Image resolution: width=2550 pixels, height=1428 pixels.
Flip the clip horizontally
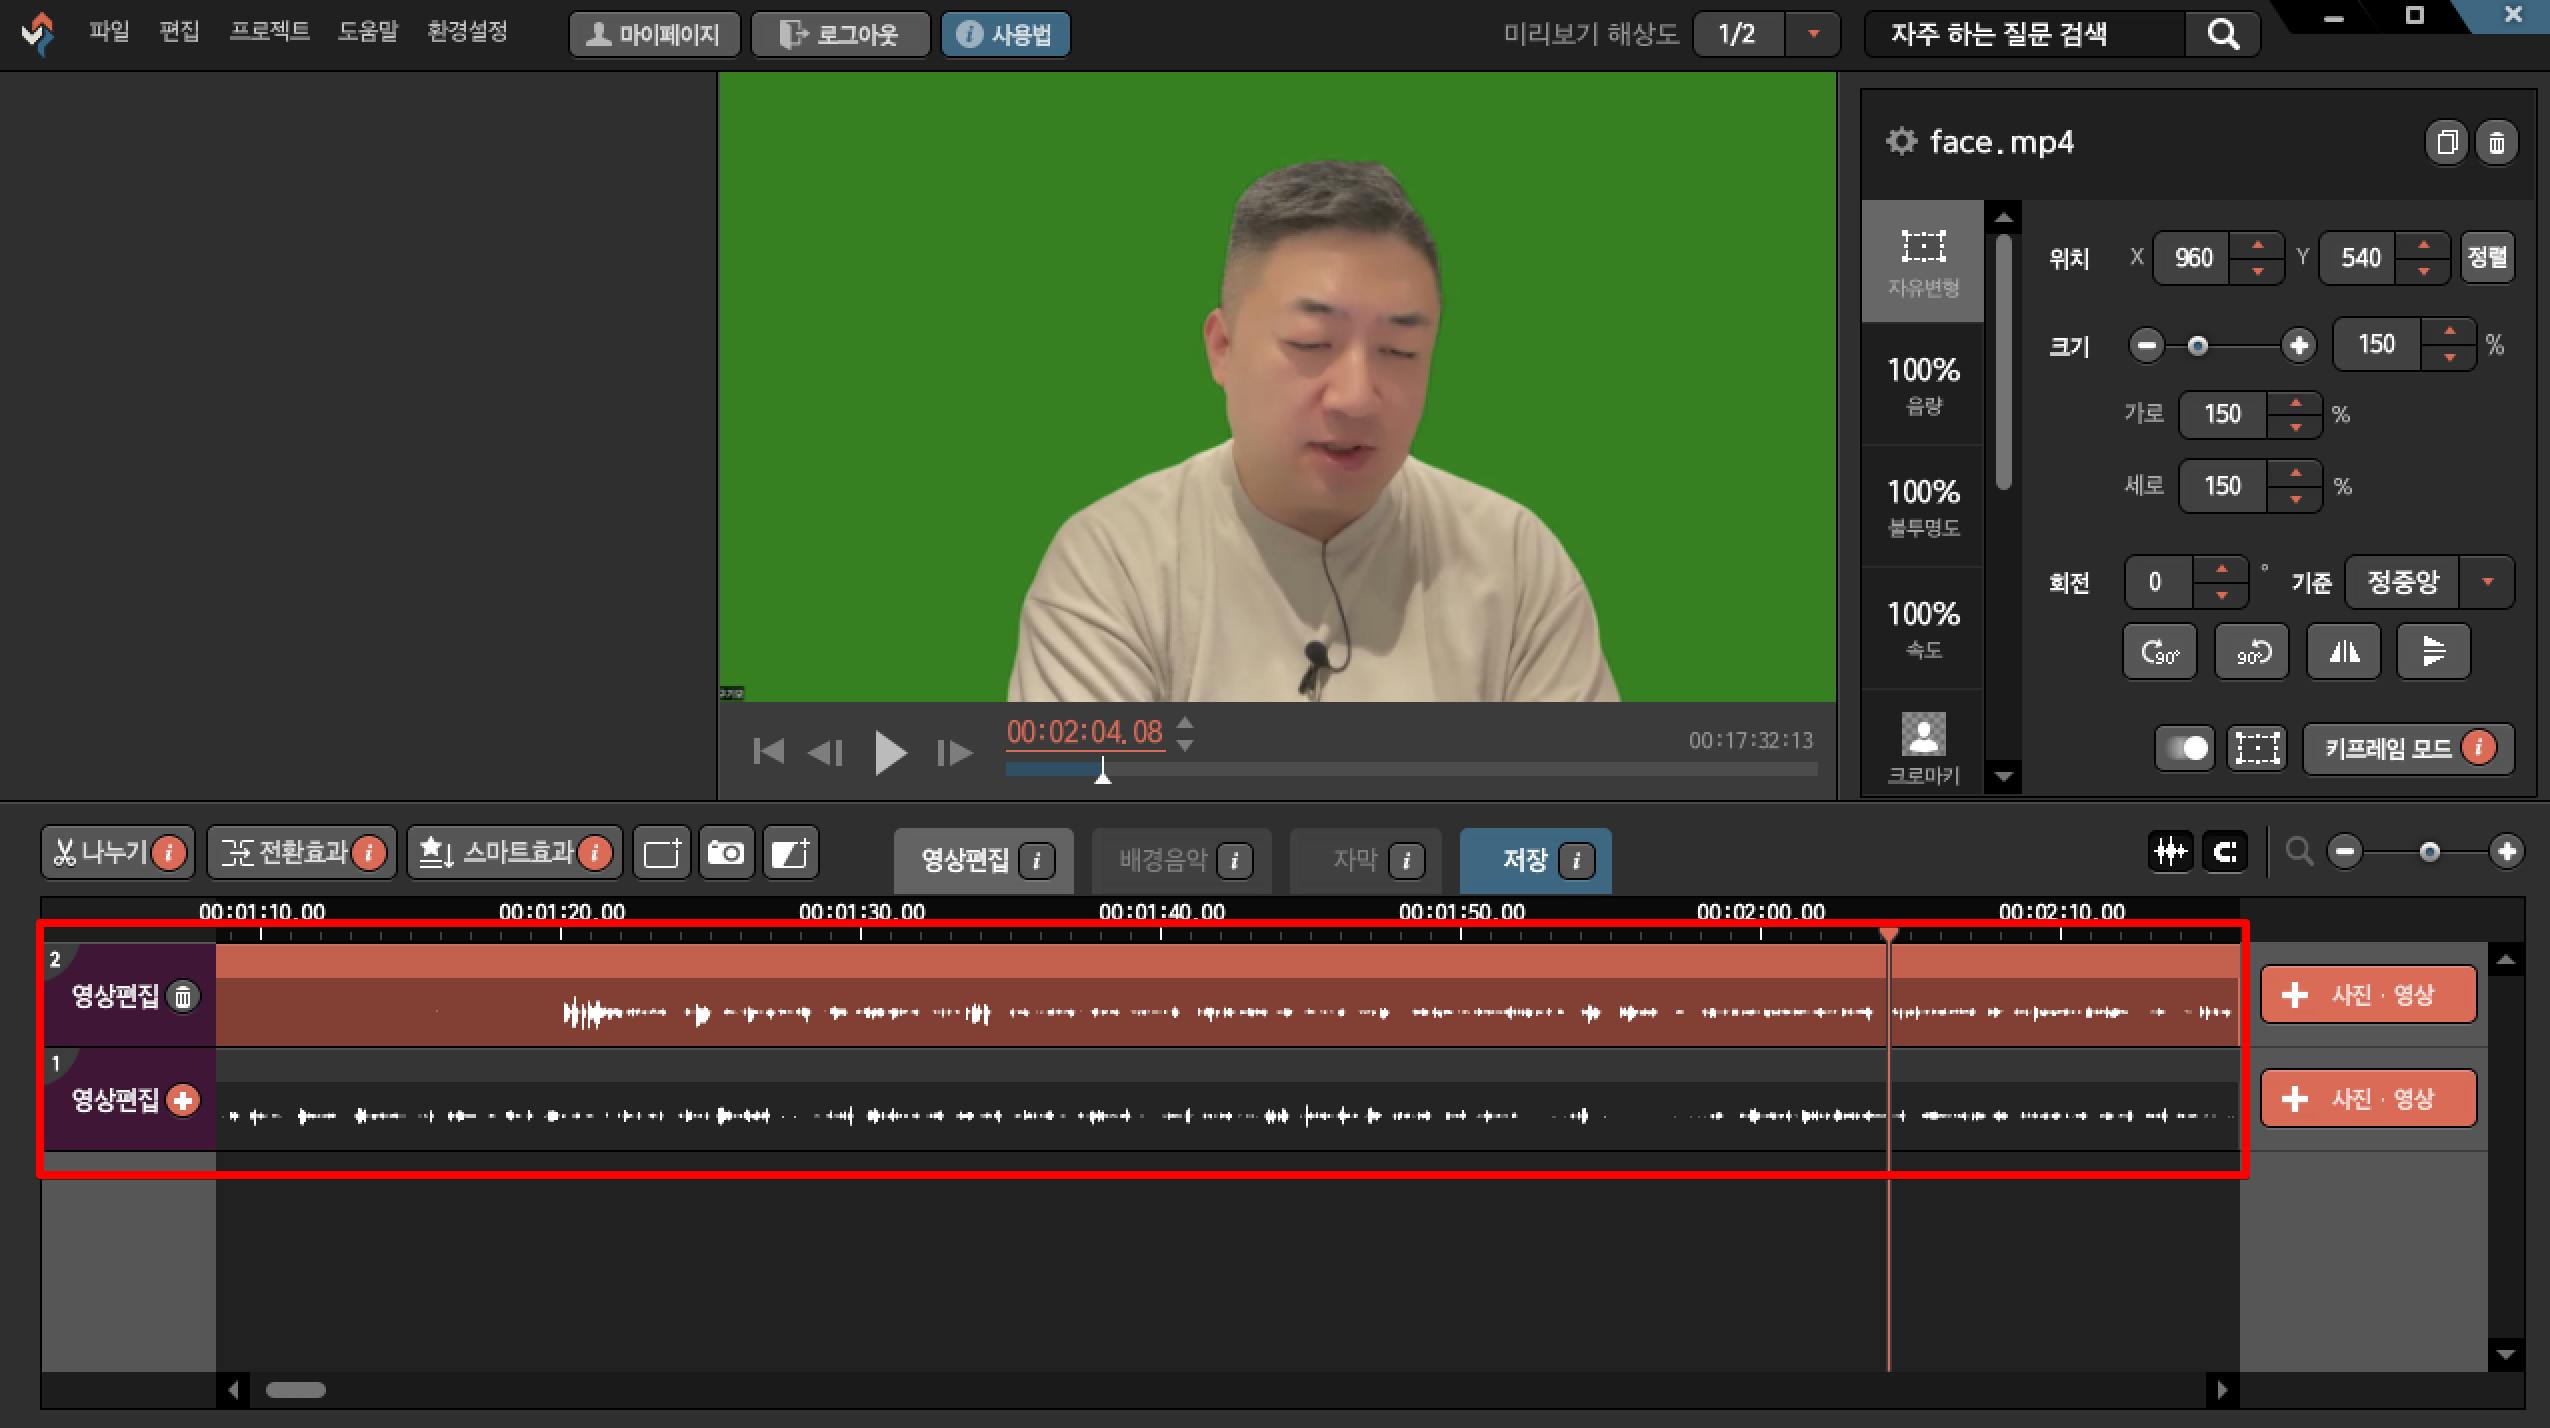coord(2343,652)
